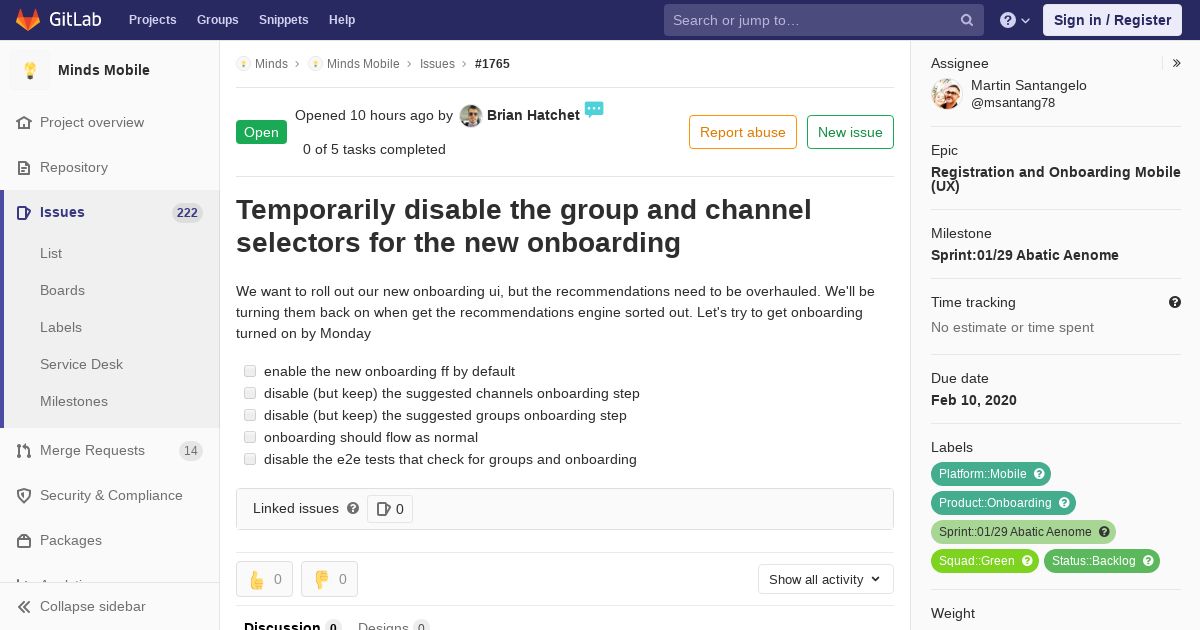Click the collapse sidebar double-chevron icon
Viewport: 1200px width, 630px height.
pyautogui.click(x=24, y=606)
